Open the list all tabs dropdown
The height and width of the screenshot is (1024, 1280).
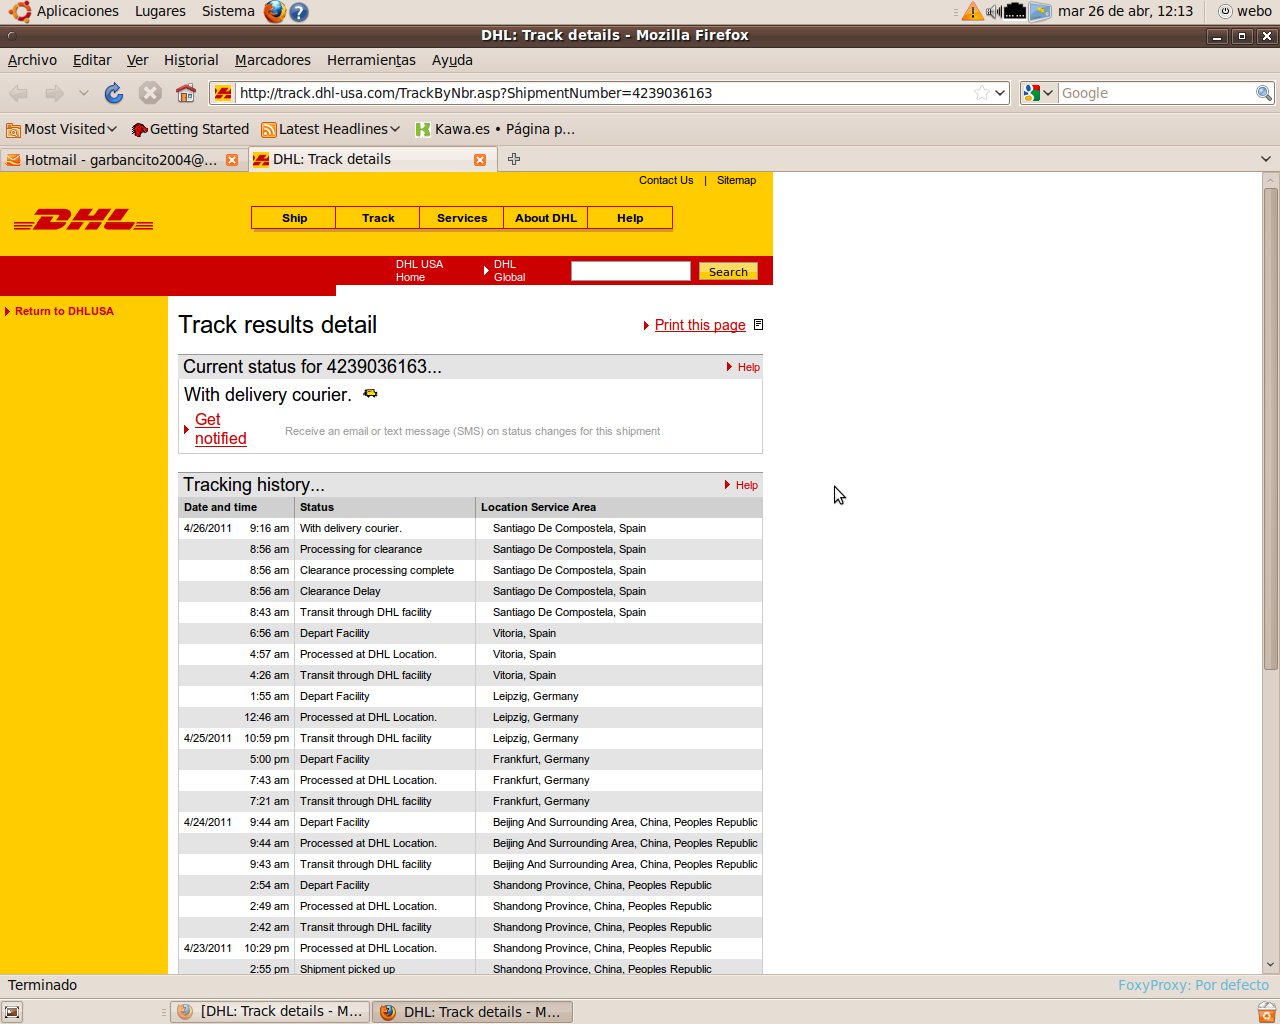pos(1265,159)
